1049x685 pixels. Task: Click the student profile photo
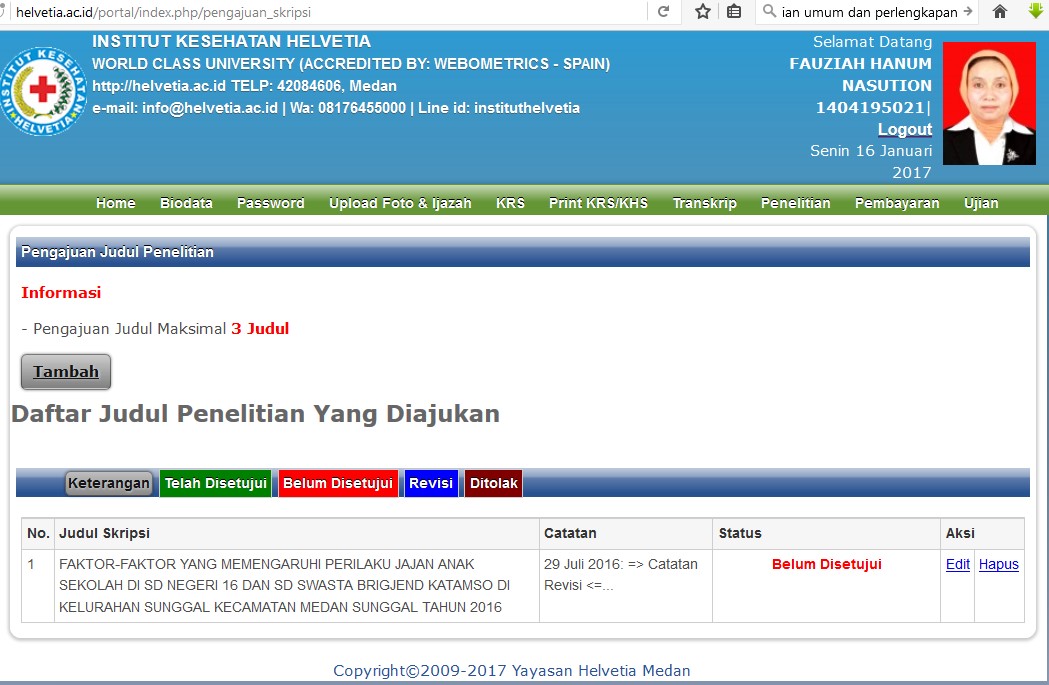pyautogui.click(x=988, y=103)
